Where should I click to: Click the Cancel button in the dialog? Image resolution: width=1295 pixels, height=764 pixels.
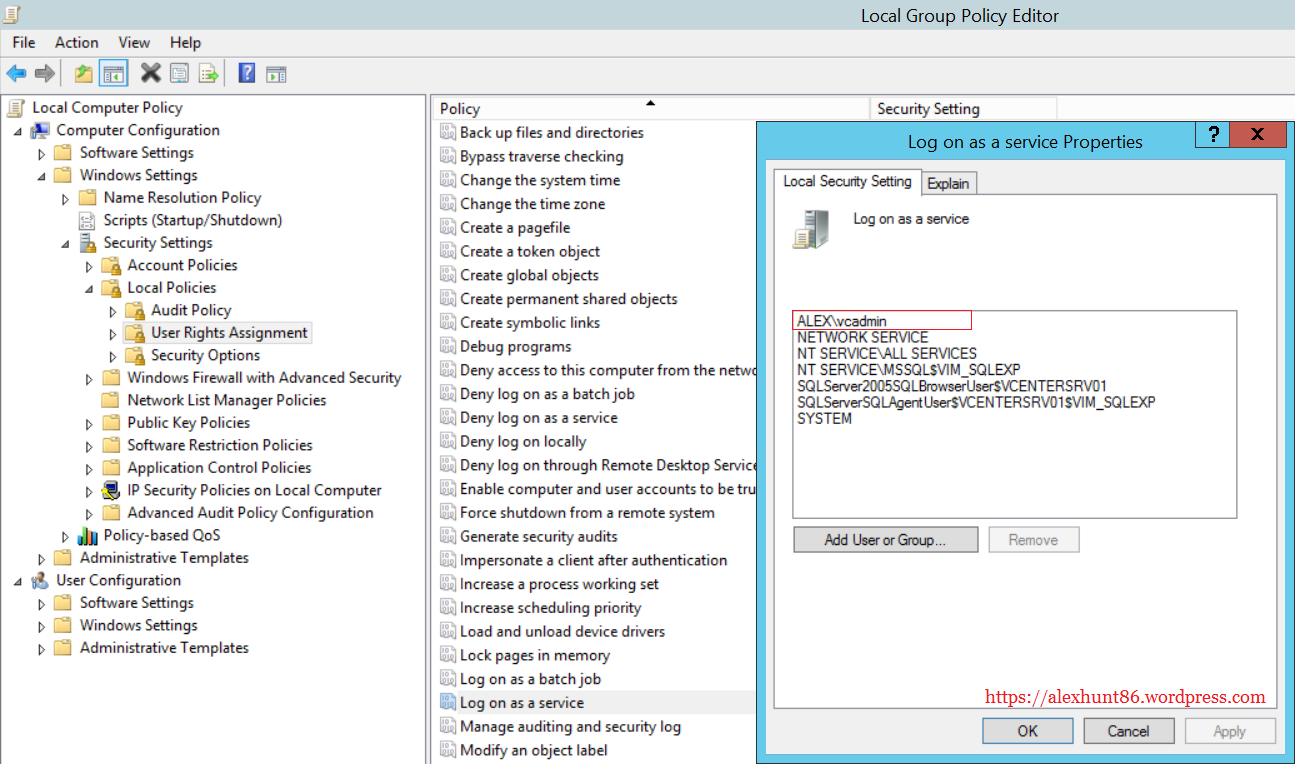(1128, 731)
